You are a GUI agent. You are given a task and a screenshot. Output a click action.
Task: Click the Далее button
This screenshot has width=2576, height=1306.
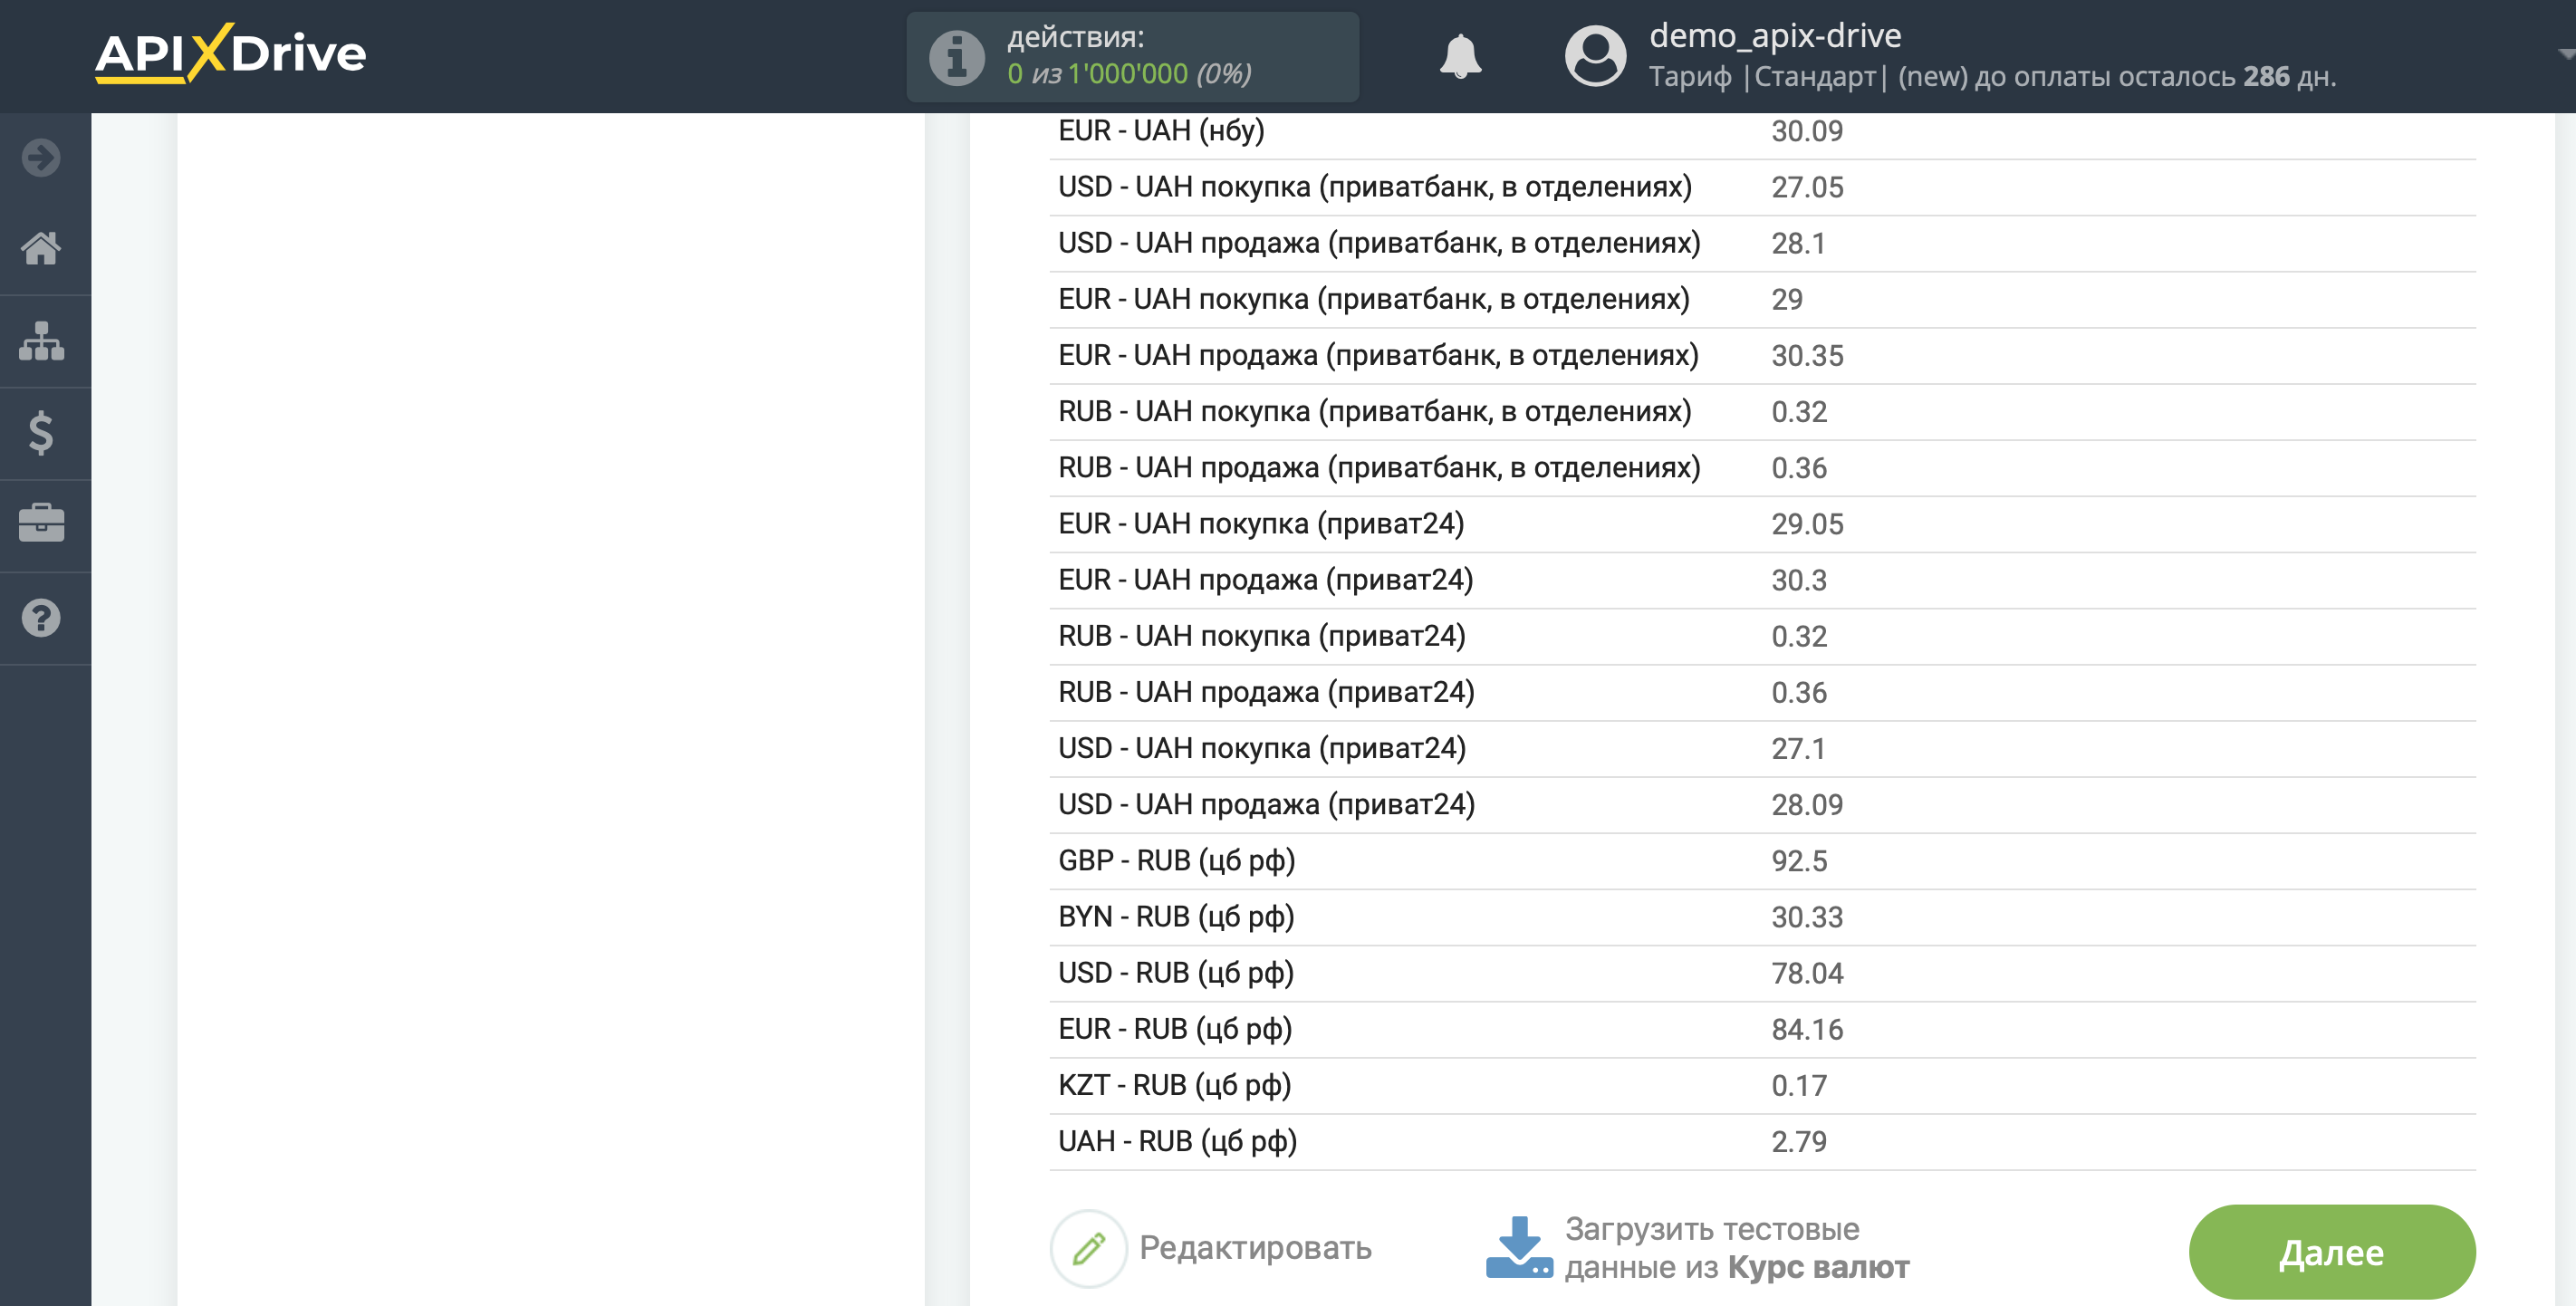click(2331, 1252)
